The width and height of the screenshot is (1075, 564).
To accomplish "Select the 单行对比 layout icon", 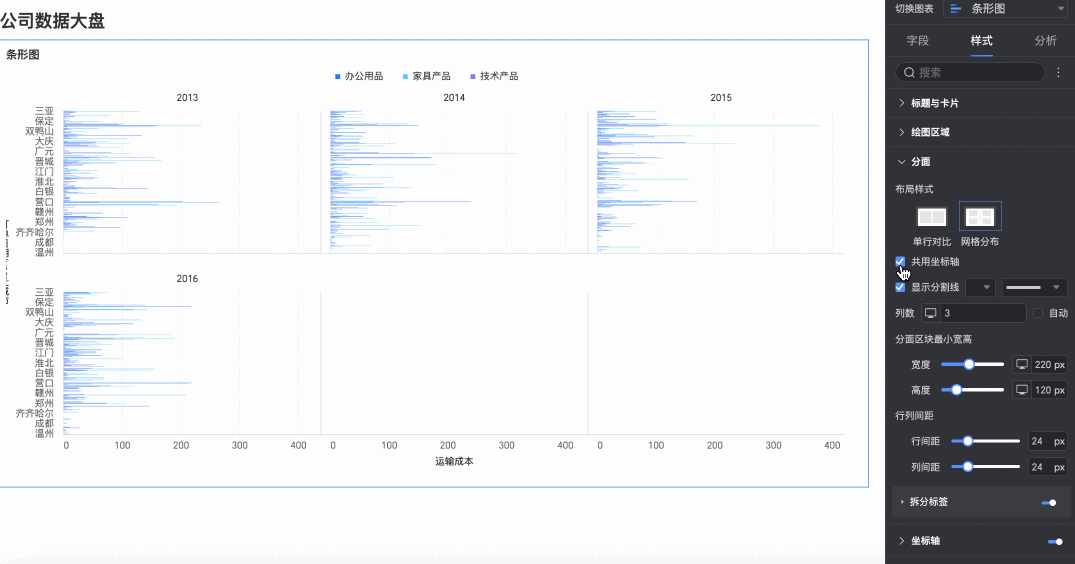I will (x=932, y=217).
